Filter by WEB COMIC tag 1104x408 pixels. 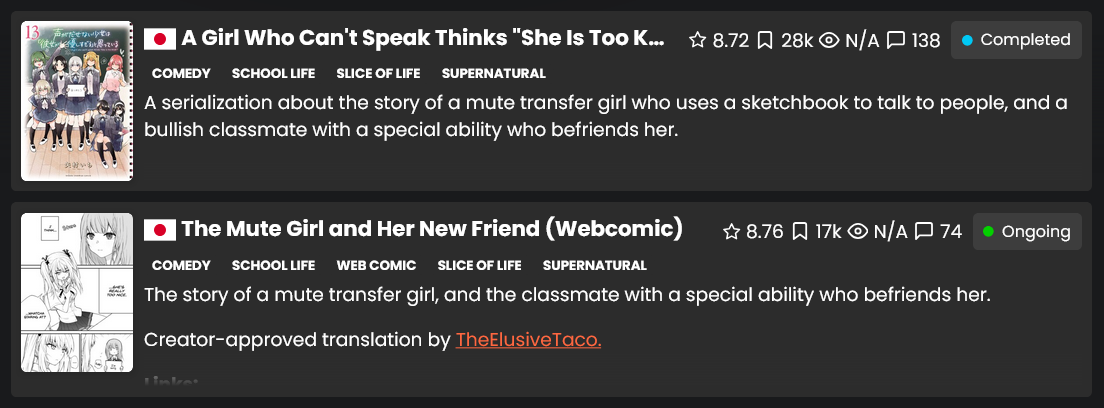[x=376, y=266]
